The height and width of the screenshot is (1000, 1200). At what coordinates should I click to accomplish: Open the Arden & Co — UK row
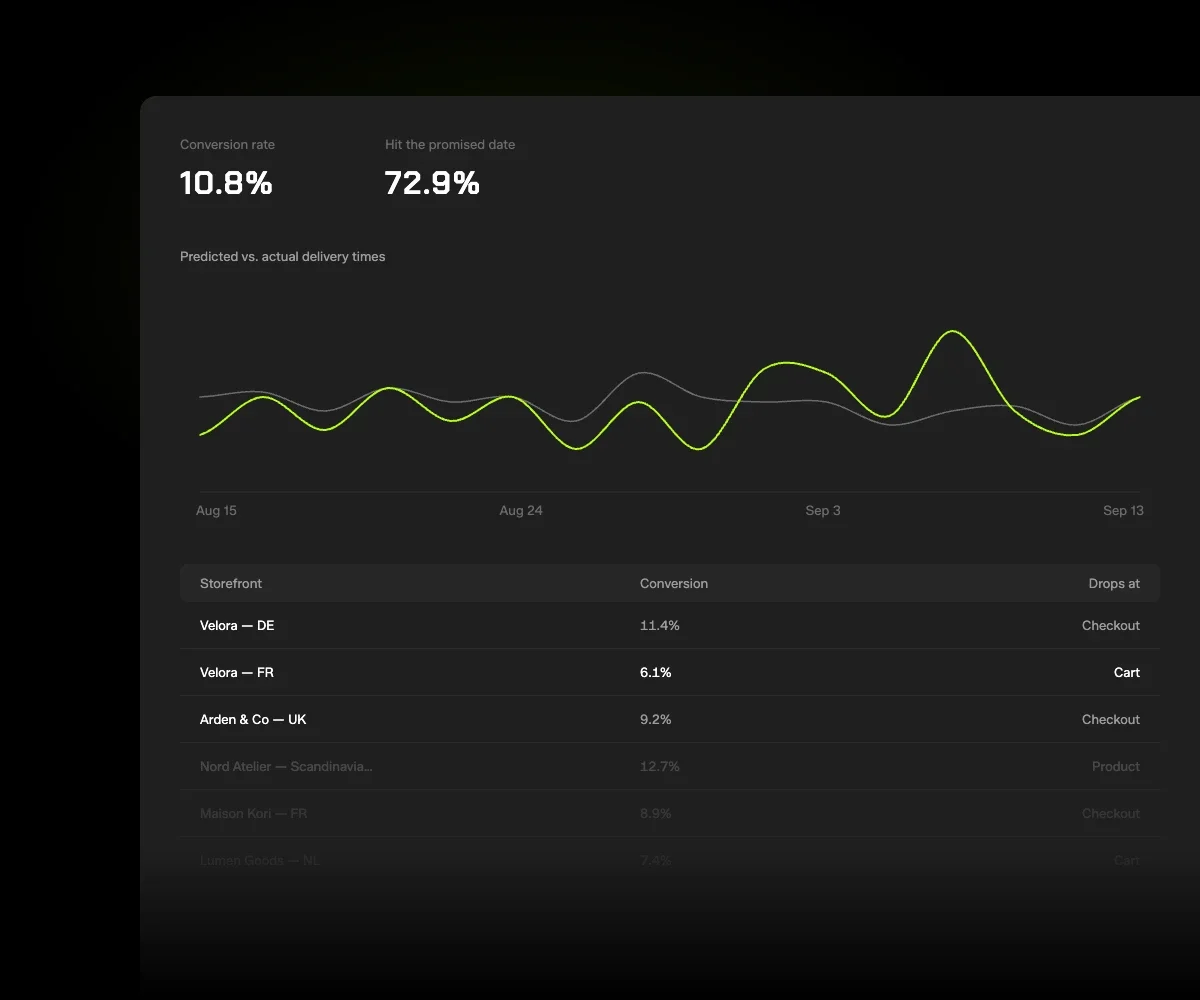670,720
